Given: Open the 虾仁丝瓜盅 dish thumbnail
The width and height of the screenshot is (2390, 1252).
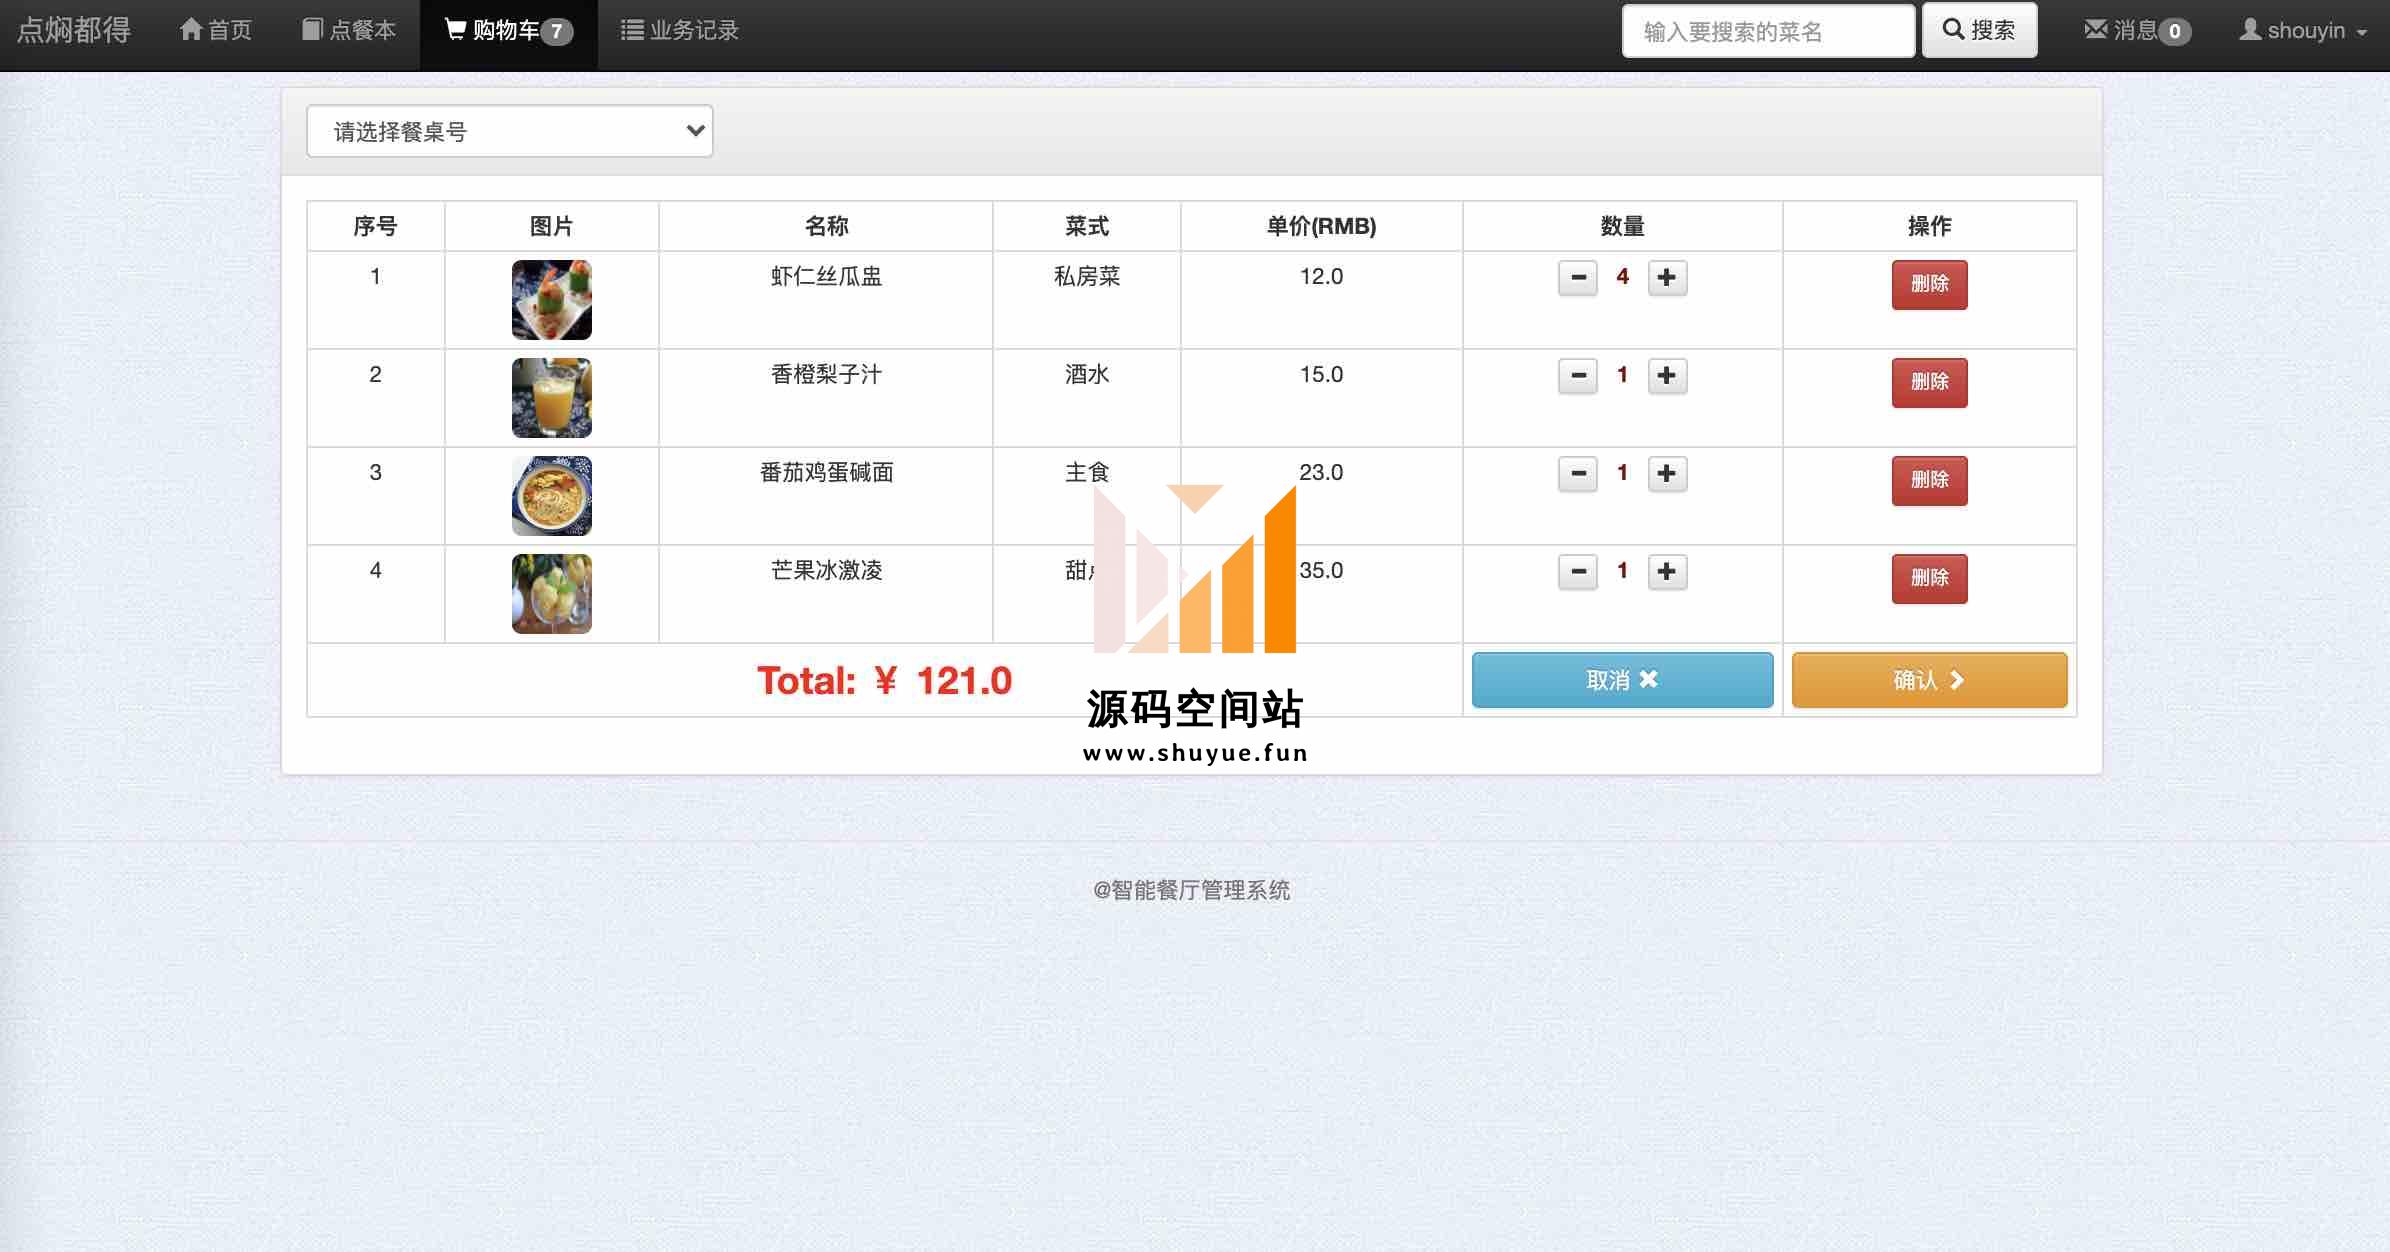Looking at the screenshot, I should pos(552,300).
